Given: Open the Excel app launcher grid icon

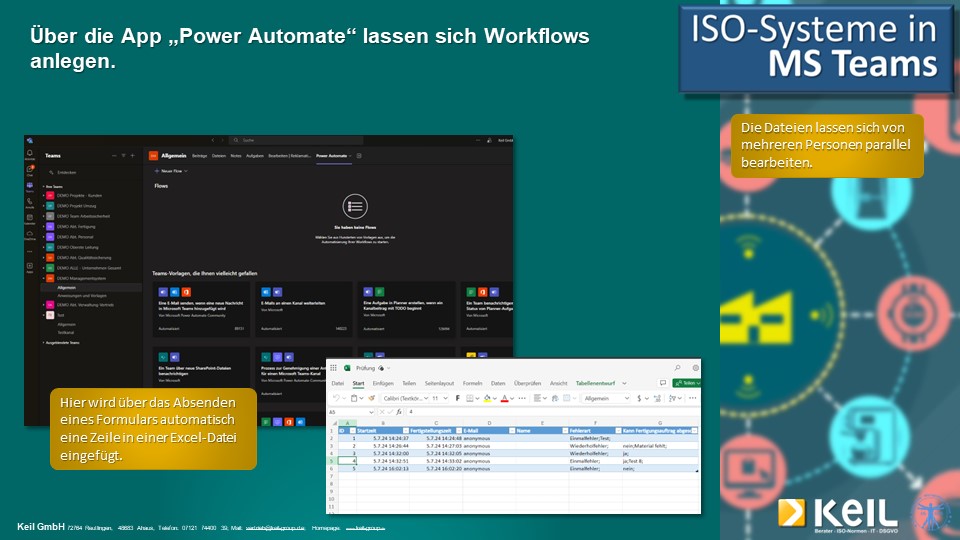Looking at the screenshot, I should (x=334, y=368).
